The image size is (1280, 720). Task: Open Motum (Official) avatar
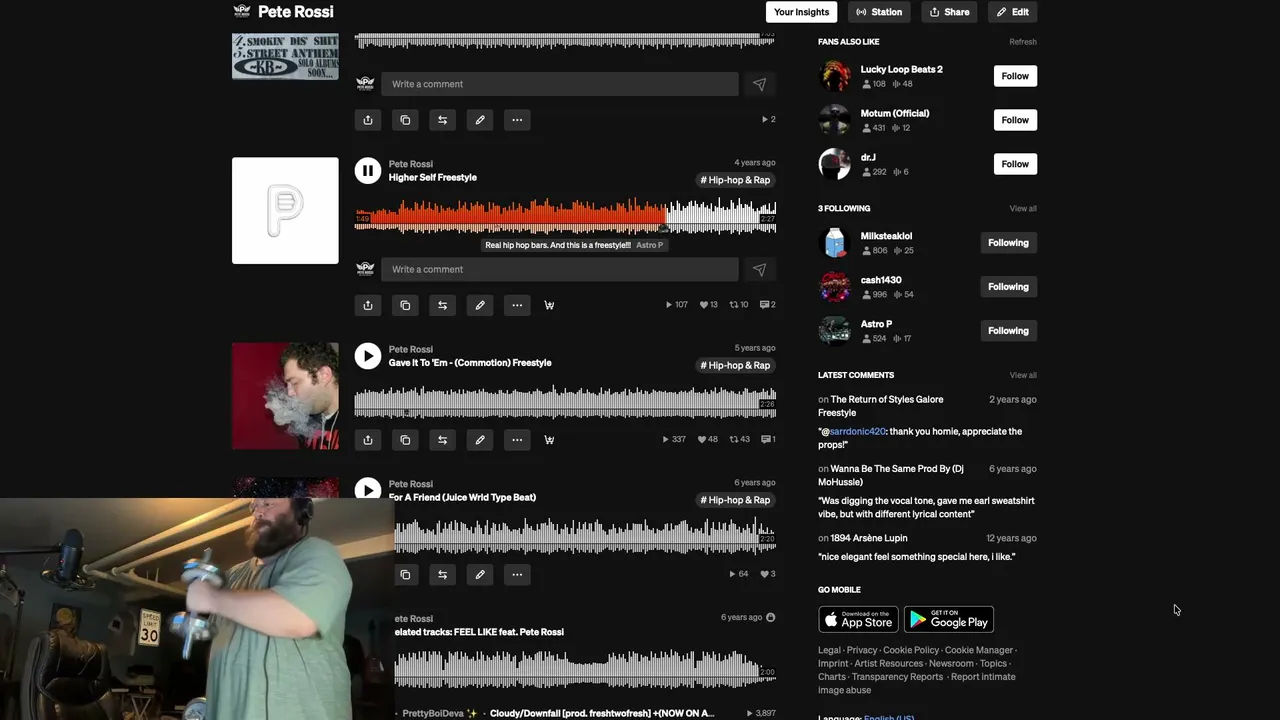point(835,120)
